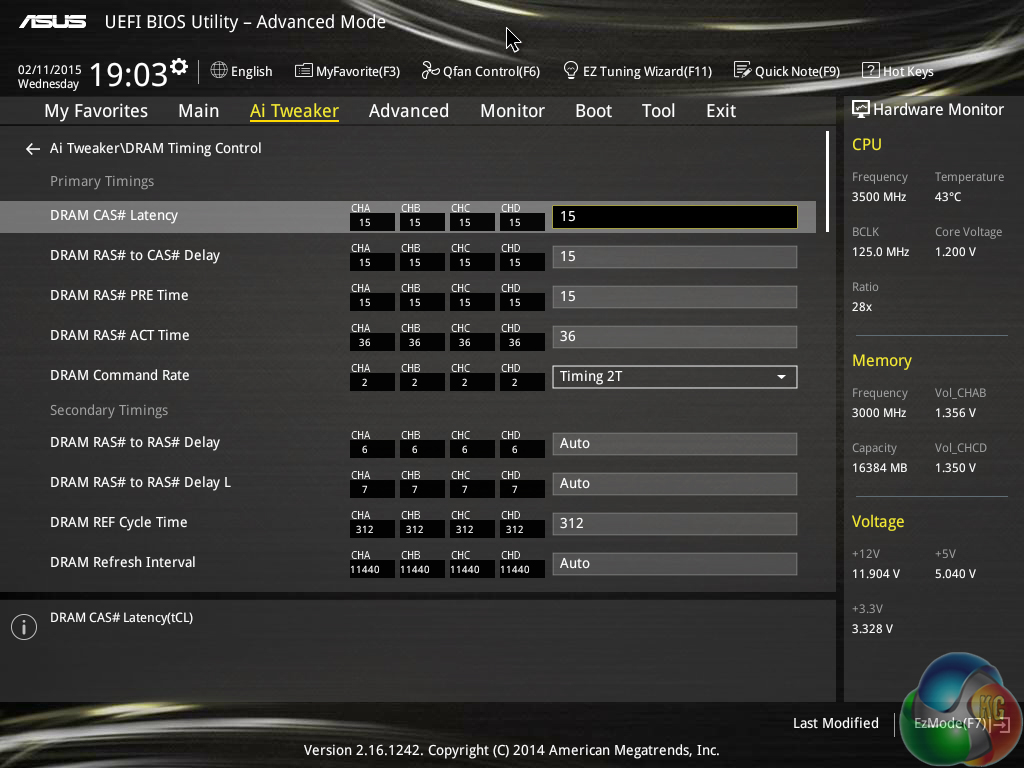Open the My Favorites tab
The width and height of the screenshot is (1024, 768).
[96, 111]
